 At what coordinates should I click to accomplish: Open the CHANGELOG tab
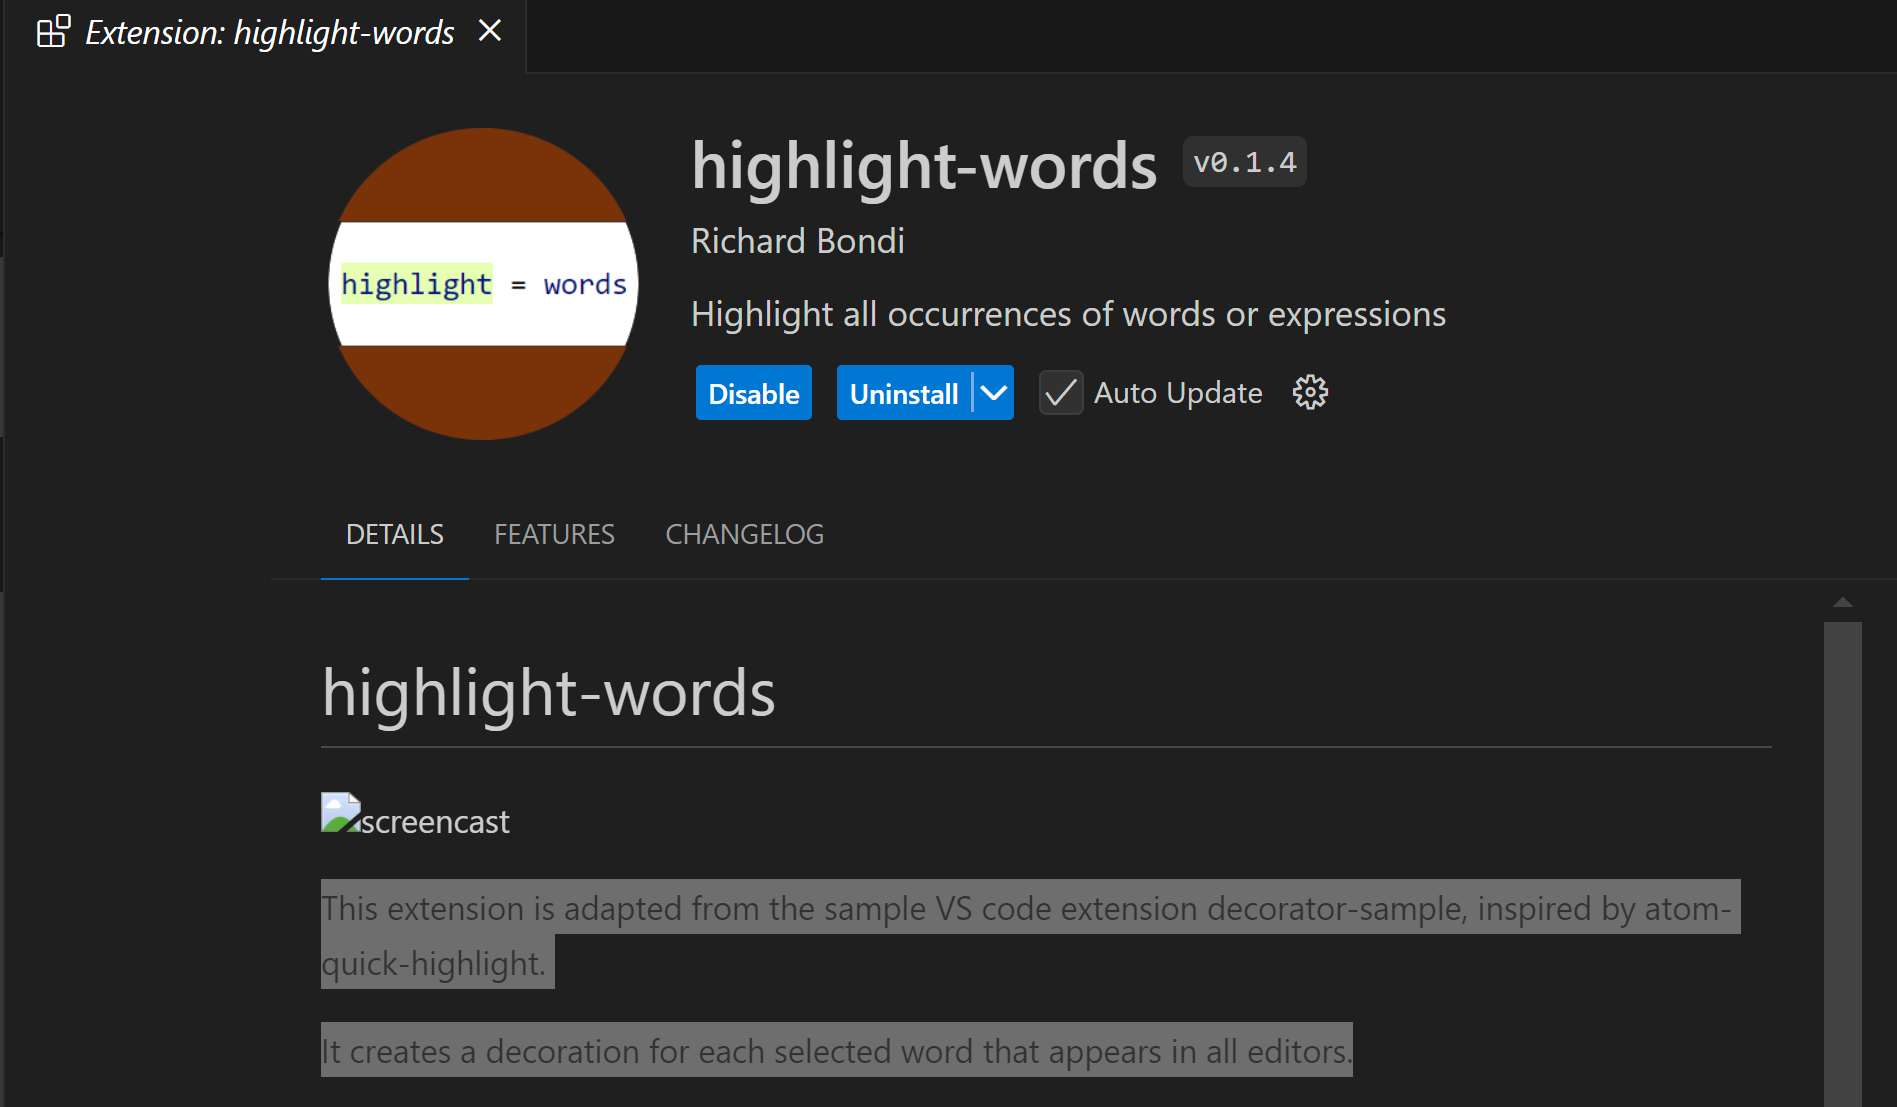pyautogui.click(x=744, y=534)
